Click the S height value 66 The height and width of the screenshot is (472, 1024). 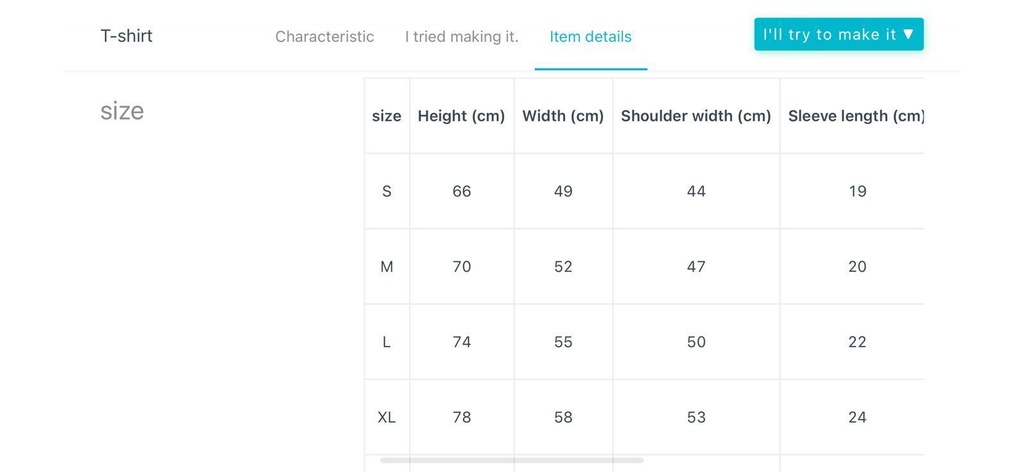point(461,191)
